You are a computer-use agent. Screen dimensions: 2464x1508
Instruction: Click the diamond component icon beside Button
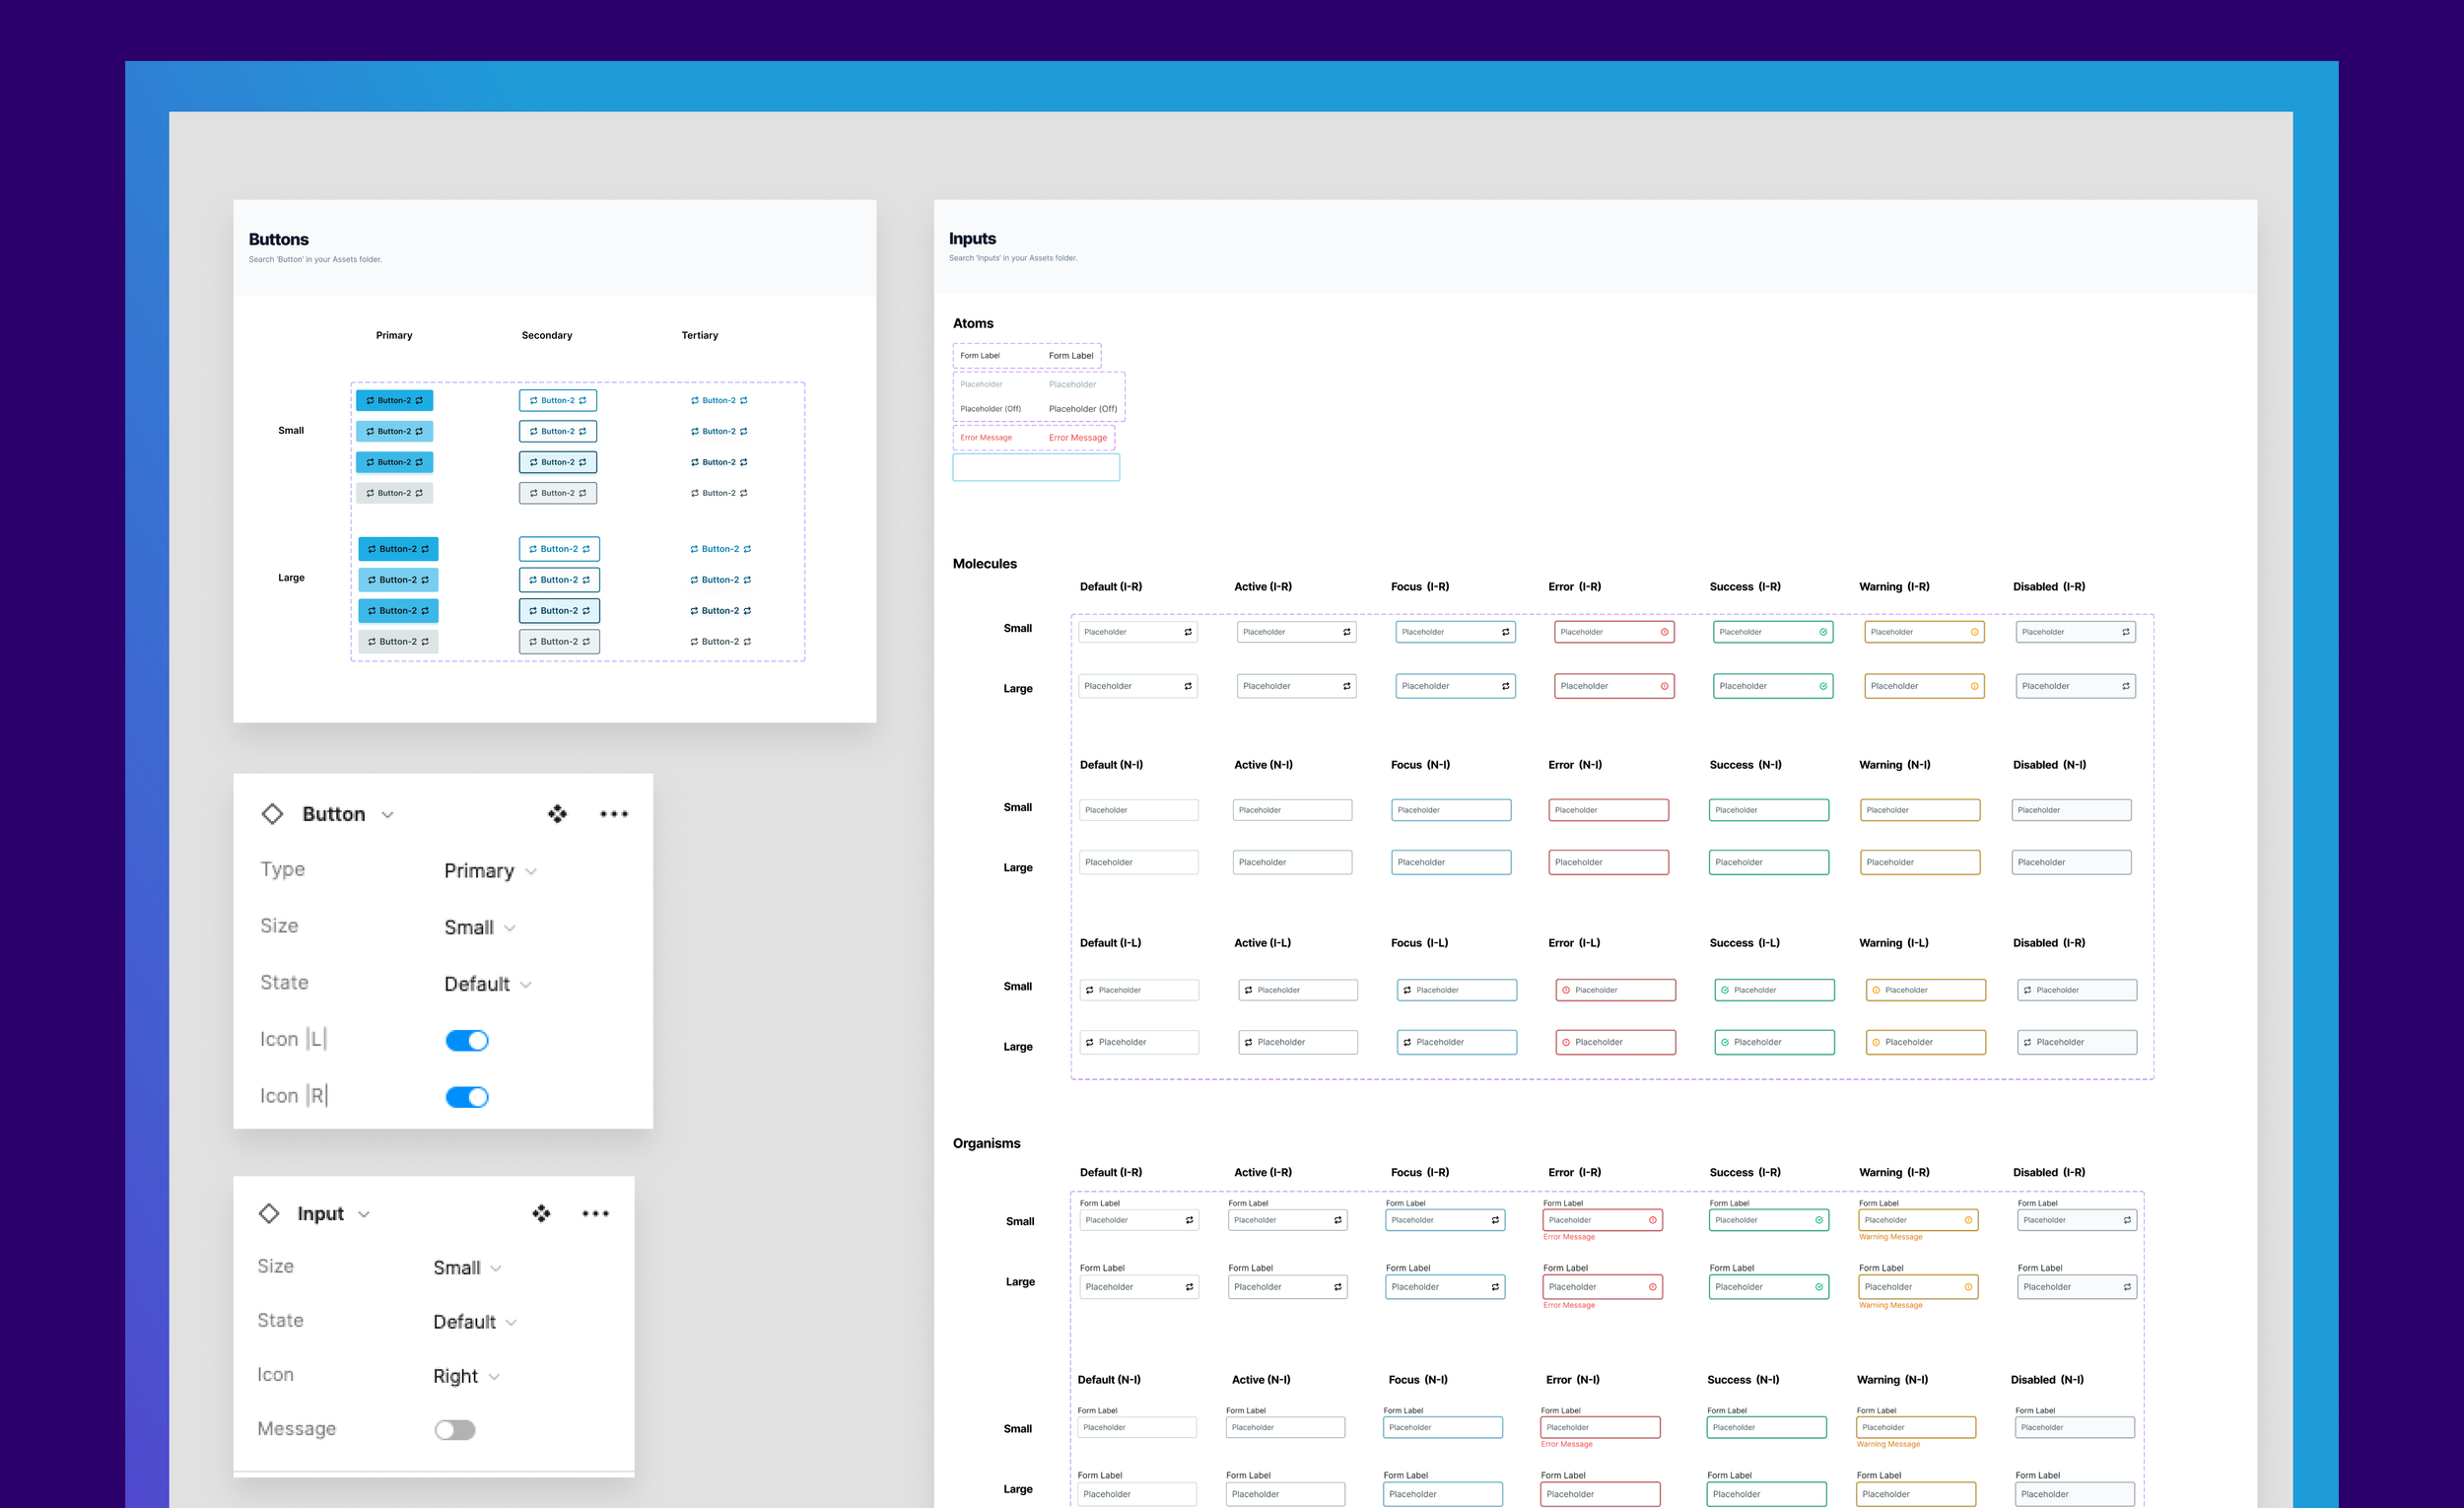pyautogui.click(x=272, y=814)
